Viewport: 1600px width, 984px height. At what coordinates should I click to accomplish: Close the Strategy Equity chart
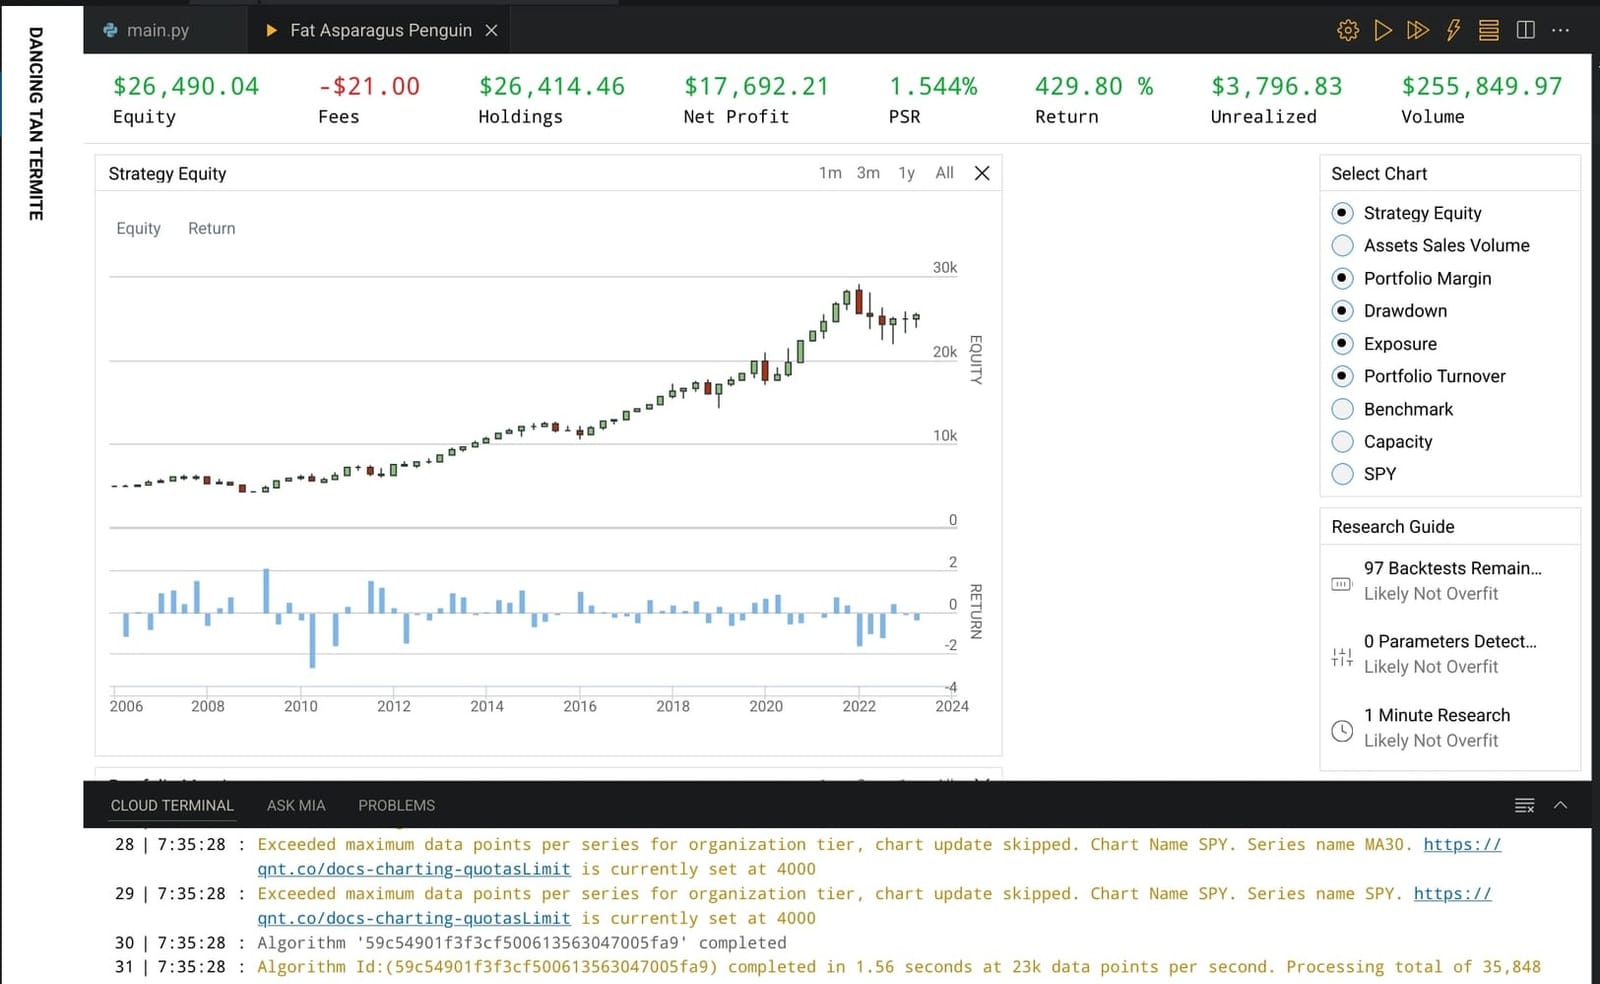pyautogui.click(x=981, y=172)
